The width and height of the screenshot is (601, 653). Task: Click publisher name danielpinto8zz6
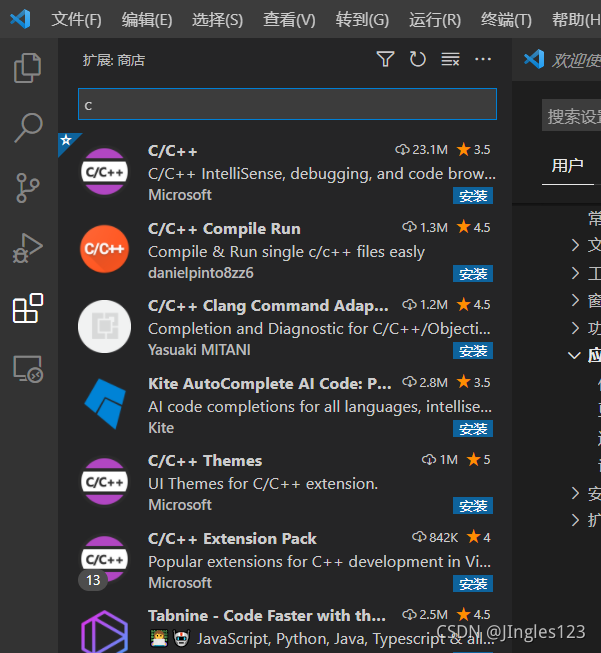click(x=201, y=273)
